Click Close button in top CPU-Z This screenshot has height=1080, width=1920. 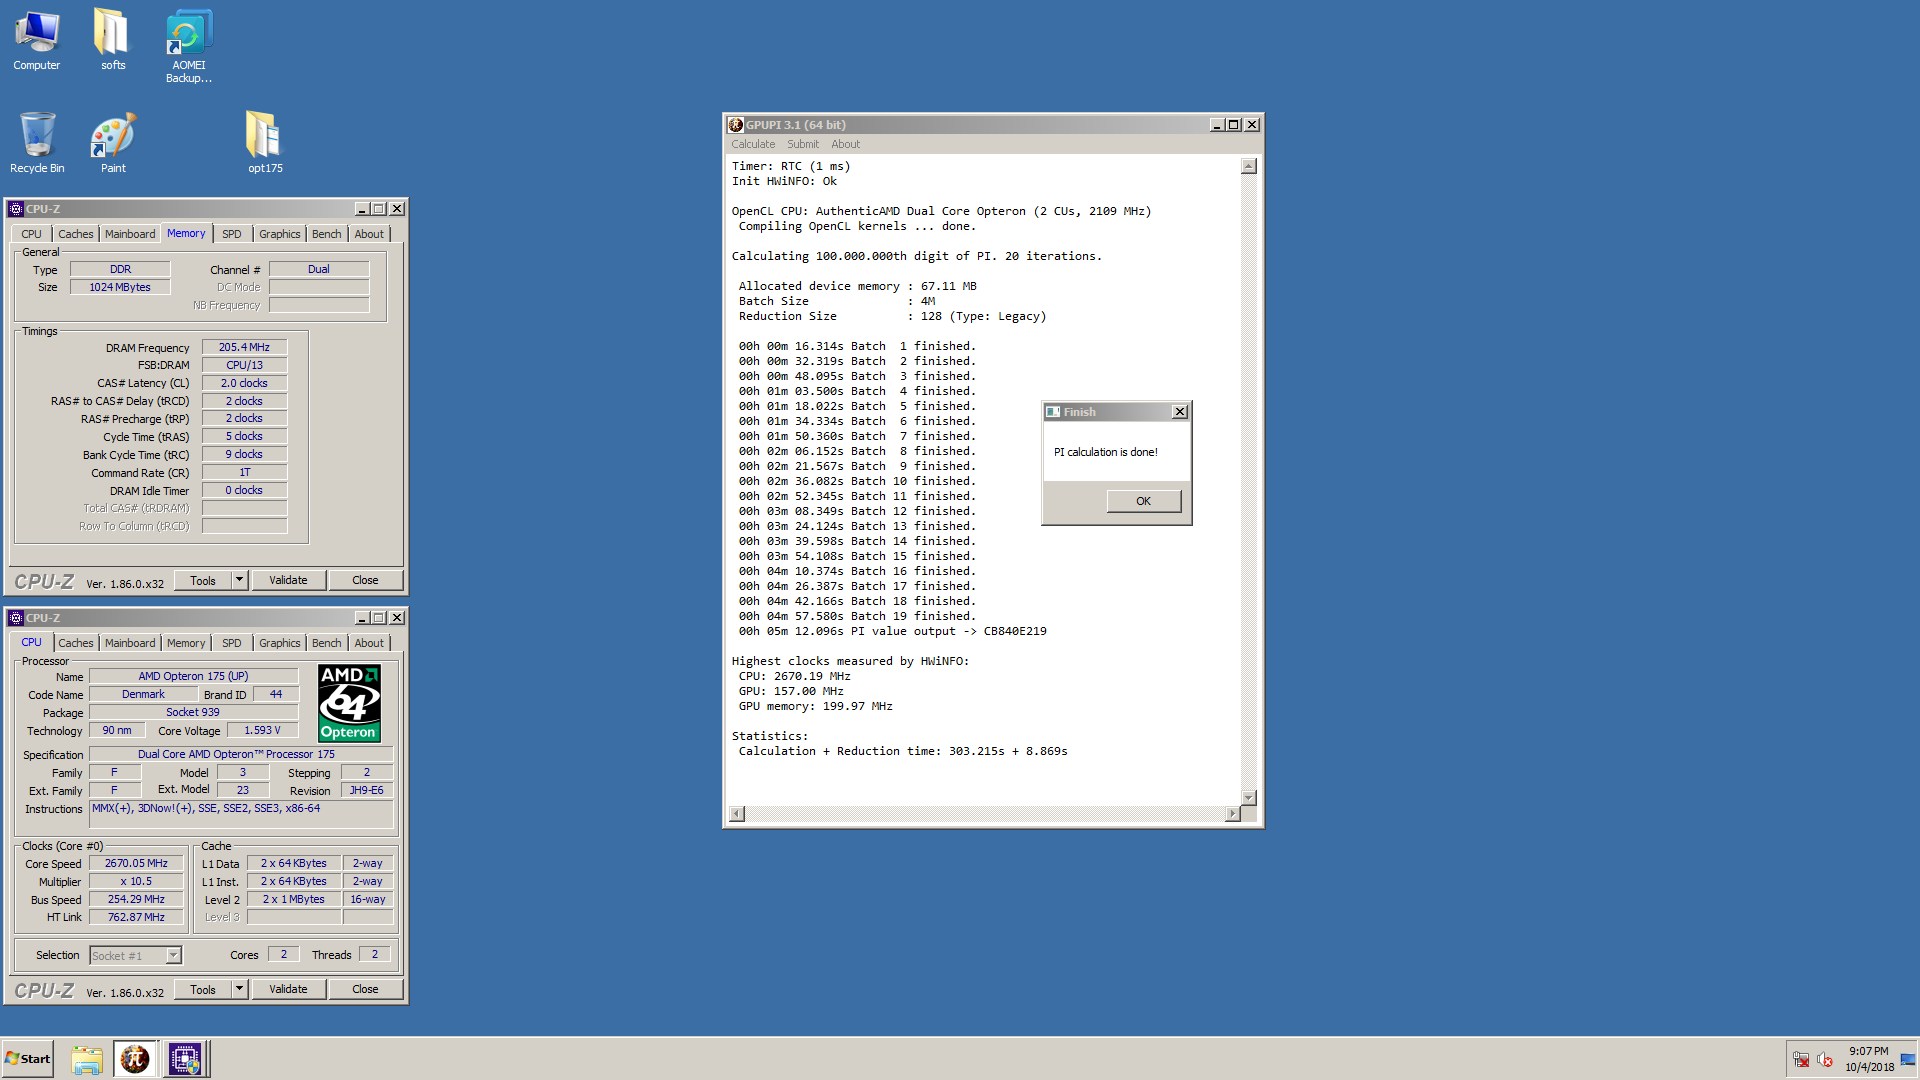pyautogui.click(x=365, y=580)
